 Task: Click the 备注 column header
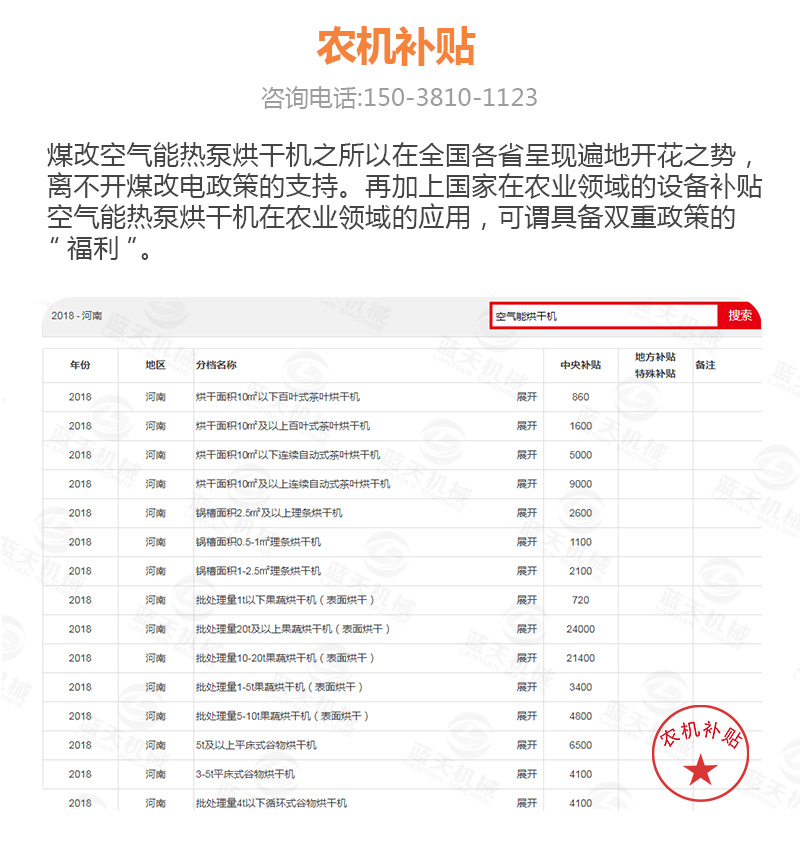tap(705, 365)
